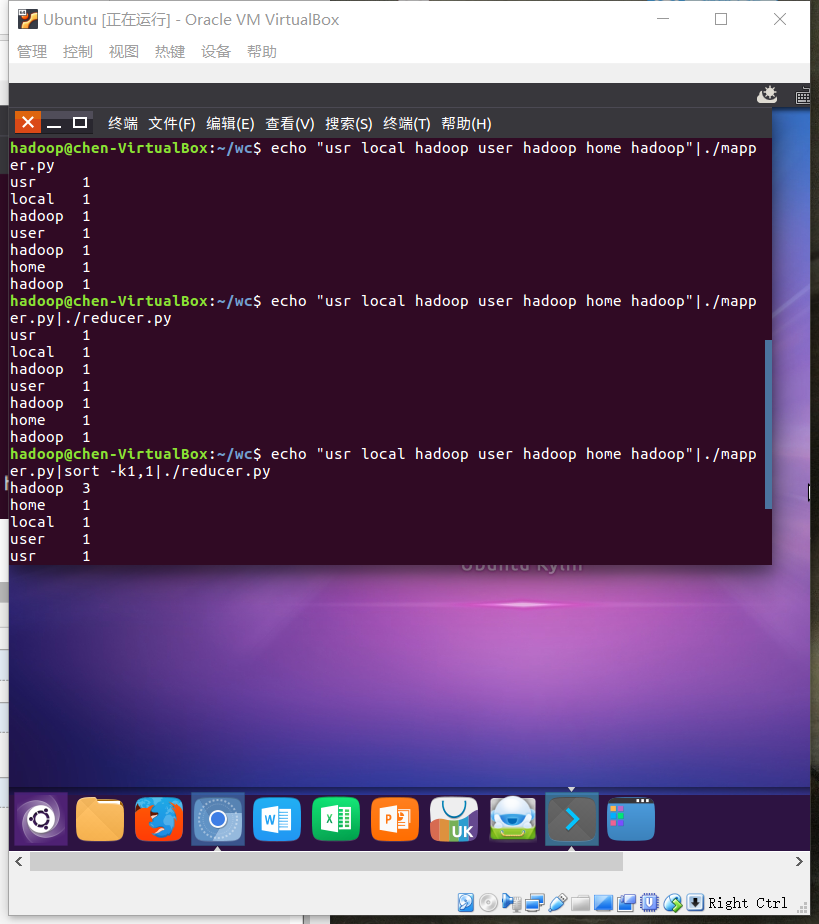Open the file manager folder in dock
Viewport: 819px width, 924px height.
(100, 819)
